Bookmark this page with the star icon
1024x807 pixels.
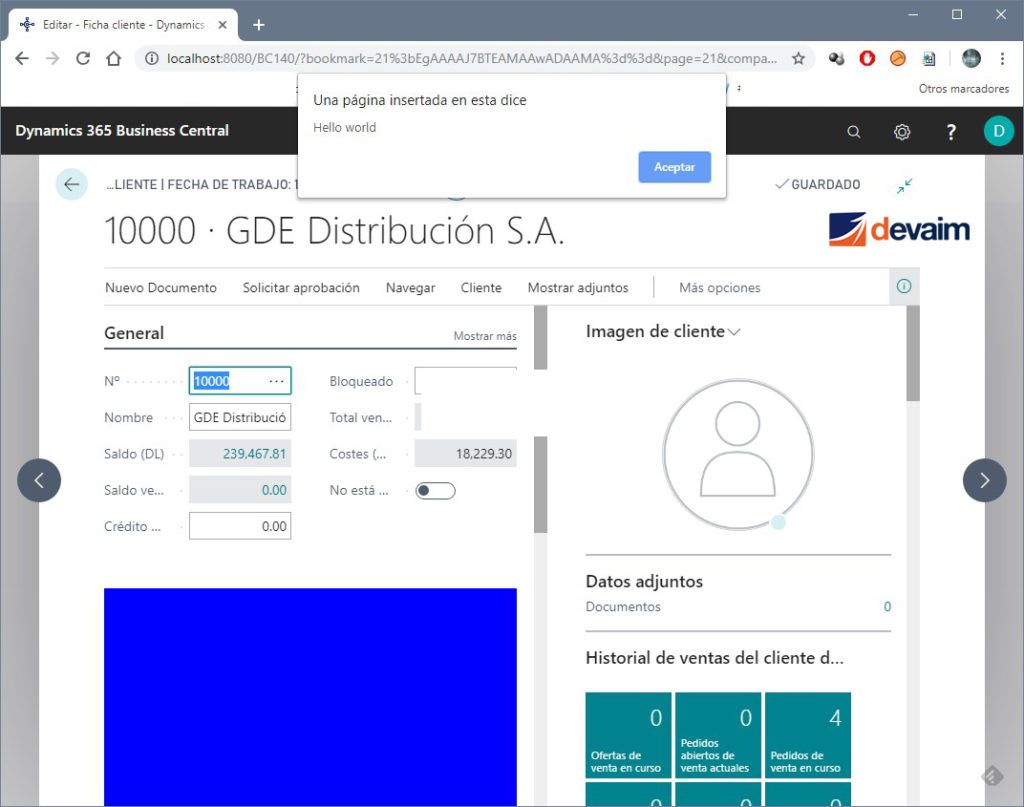(x=798, y=59)
